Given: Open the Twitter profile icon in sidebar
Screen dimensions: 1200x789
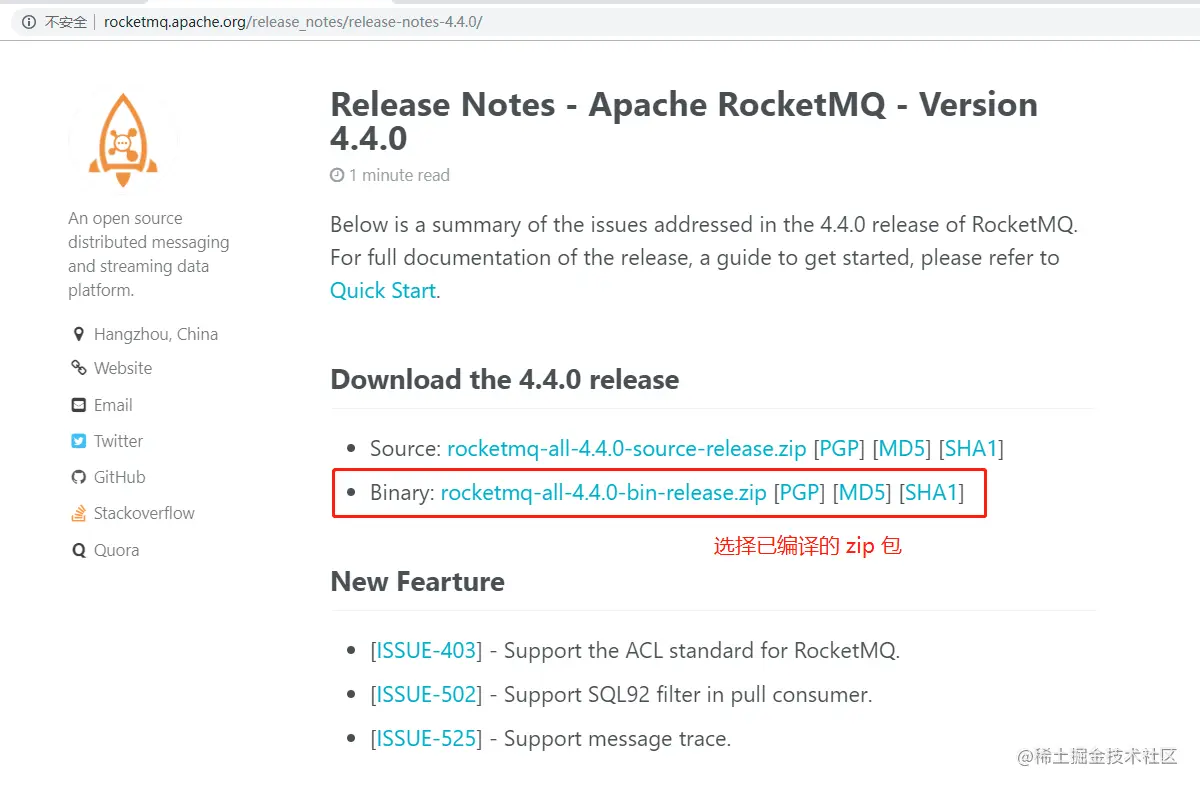Looking at the screenshot, I should point(79,441).
